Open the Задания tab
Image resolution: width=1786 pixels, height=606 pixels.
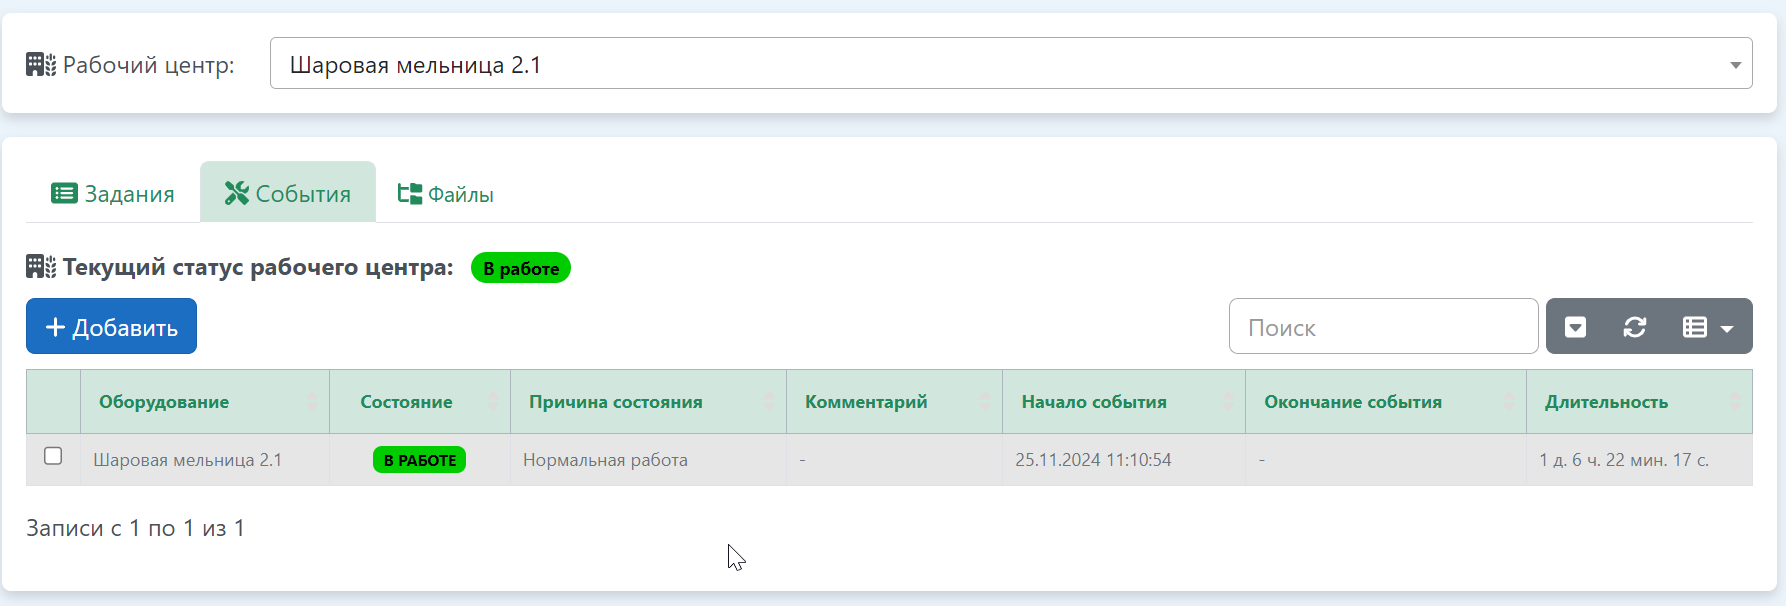click(113, 194)
